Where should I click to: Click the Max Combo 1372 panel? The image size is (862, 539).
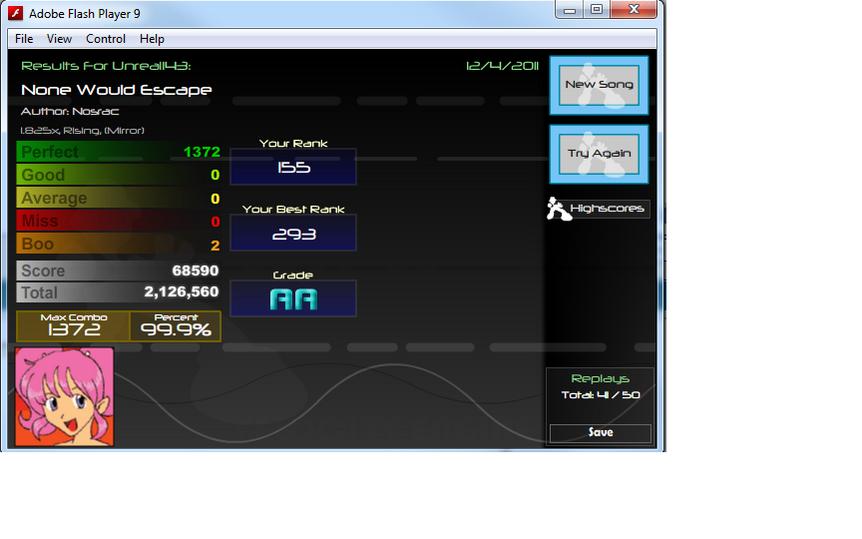click(73, 326)
